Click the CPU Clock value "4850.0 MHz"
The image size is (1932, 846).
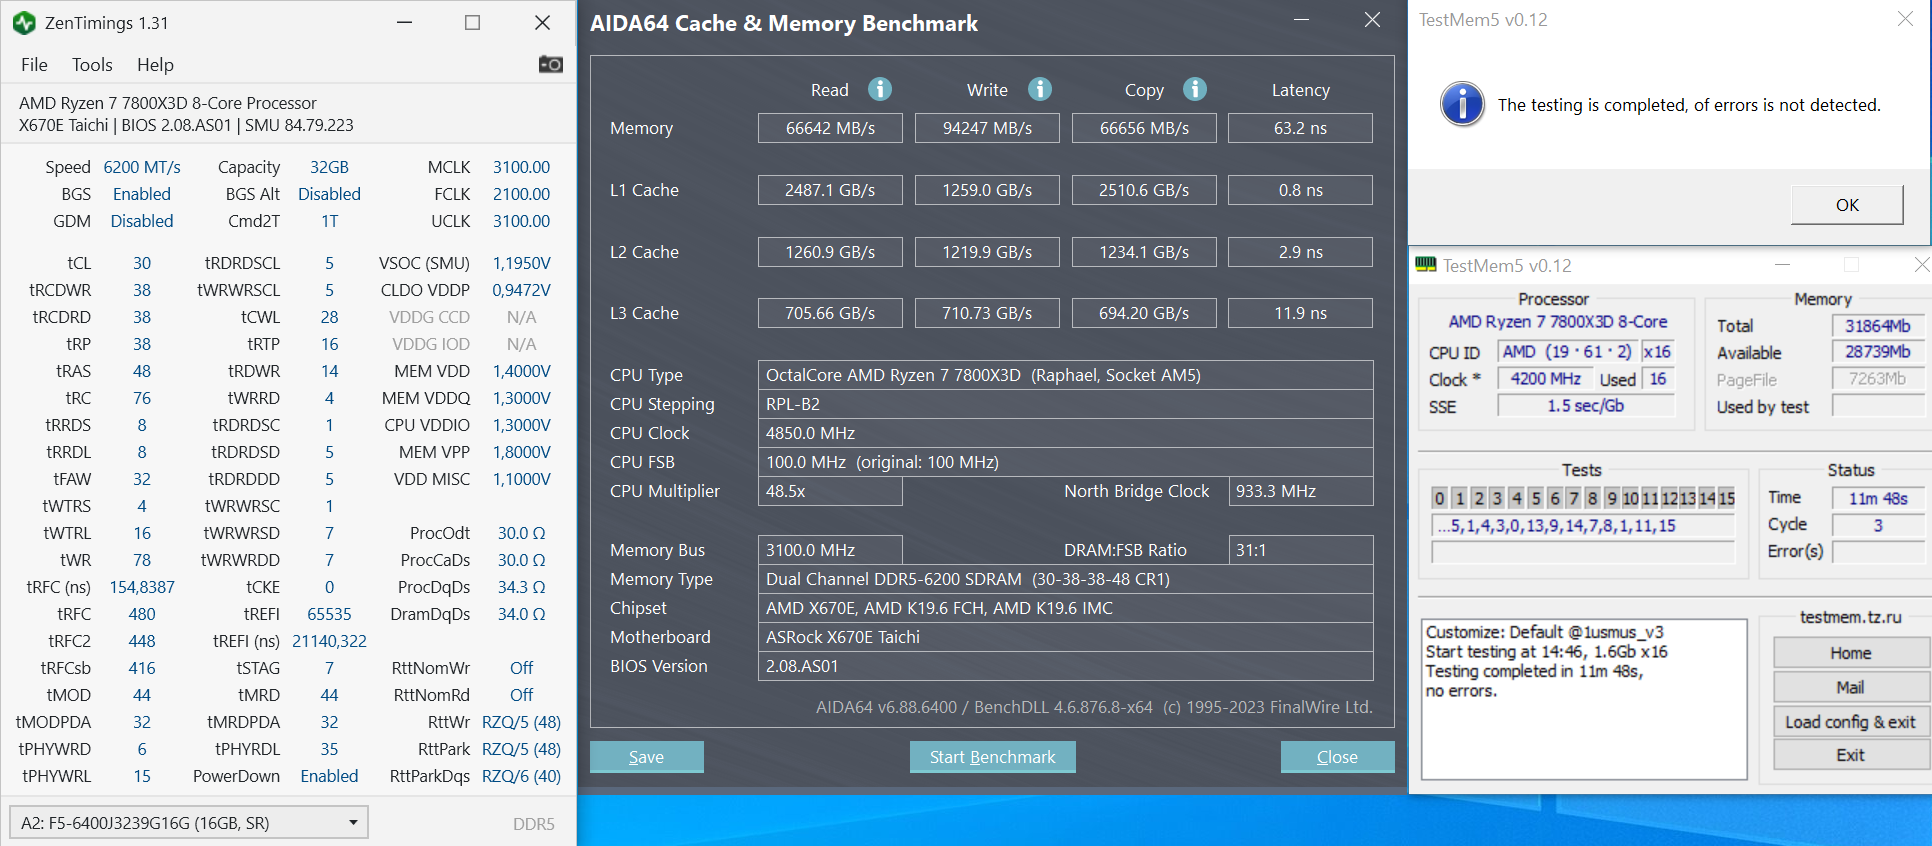pos(1065,433)
